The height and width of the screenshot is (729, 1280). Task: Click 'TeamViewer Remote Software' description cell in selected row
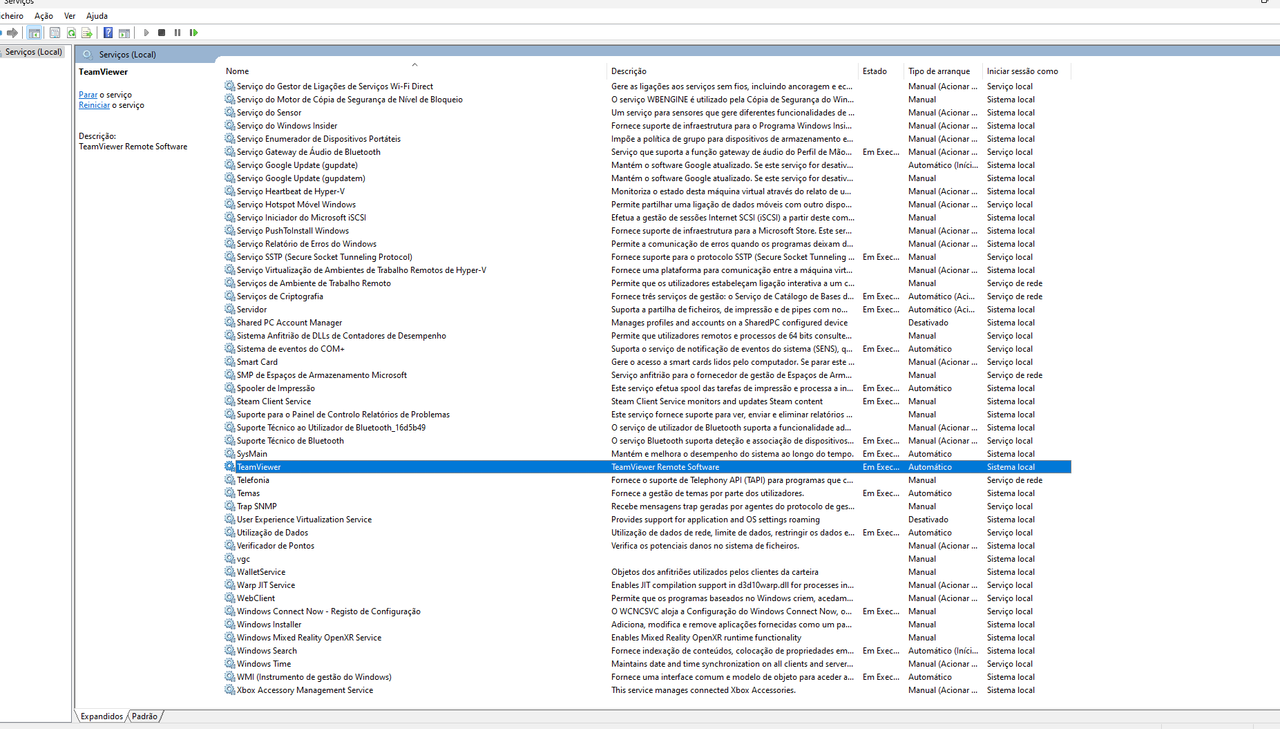pos(665,467)
